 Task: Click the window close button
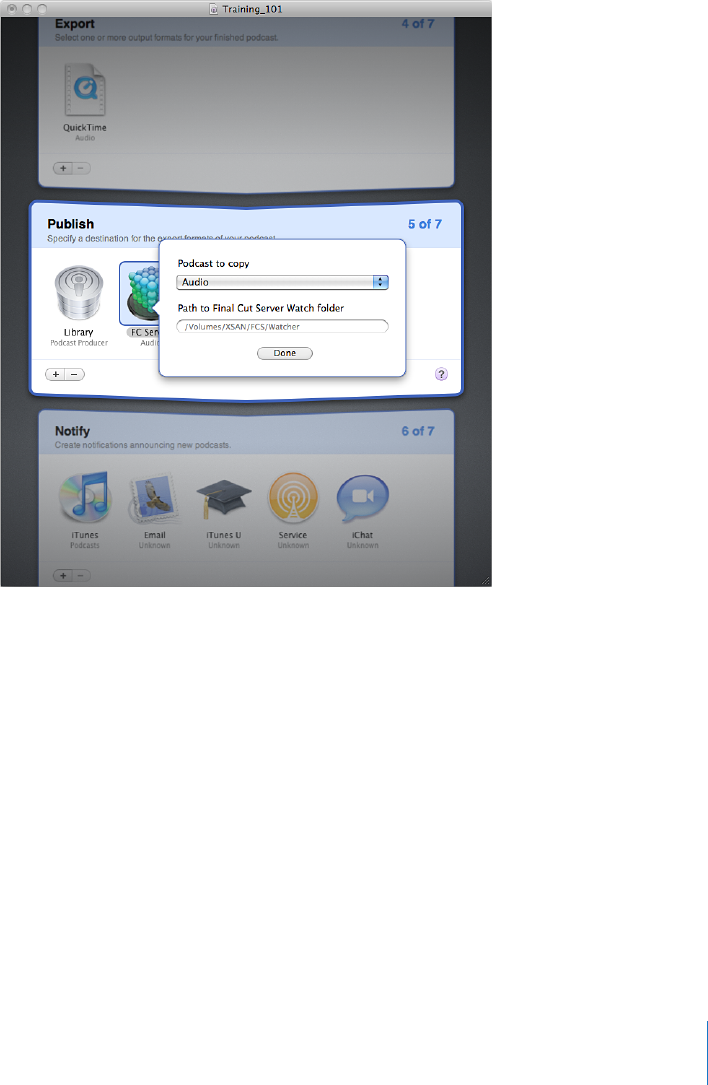tap(10, 9)
